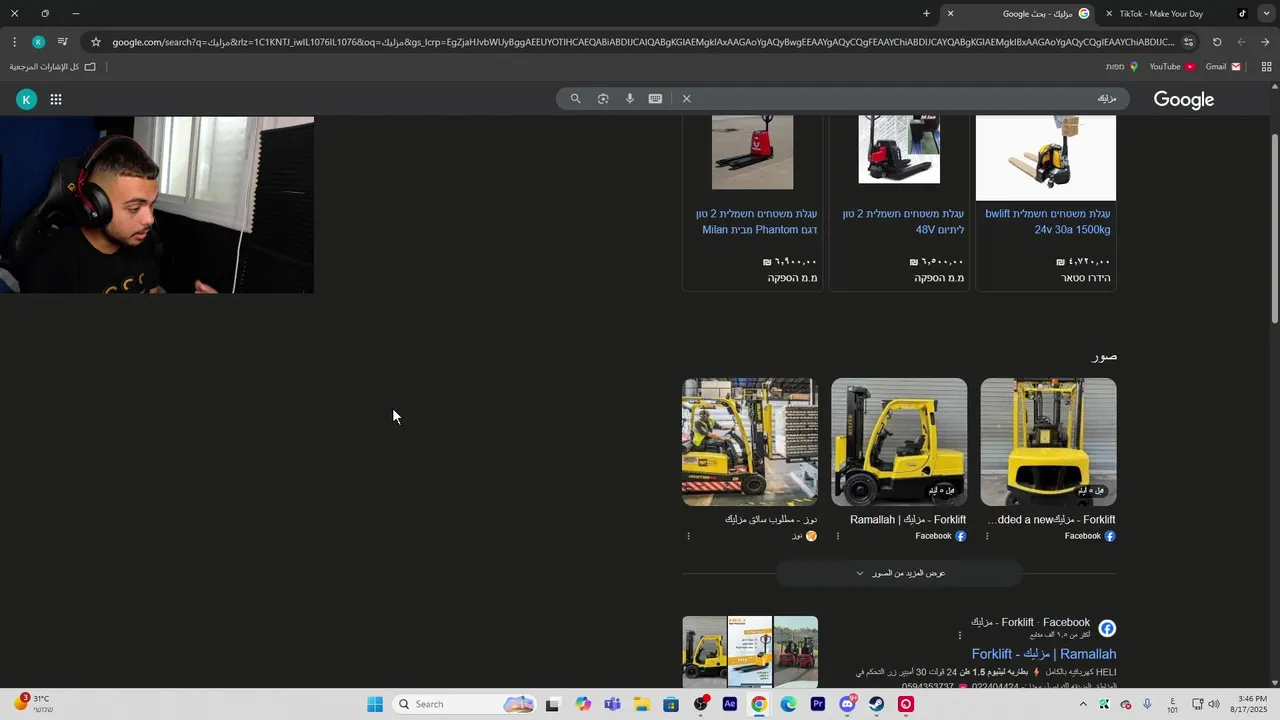Reload the page

[x=1217, y=42]
